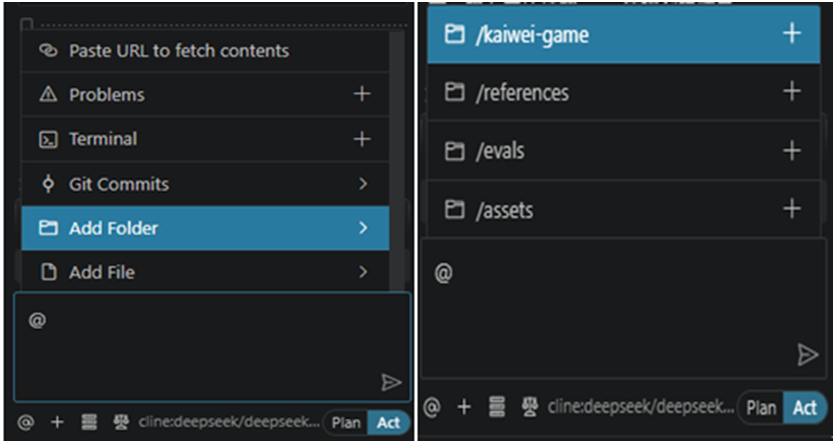835x443 pixels.
Task: Click the right panel chat input field
Action: click(x=624, y=308)
